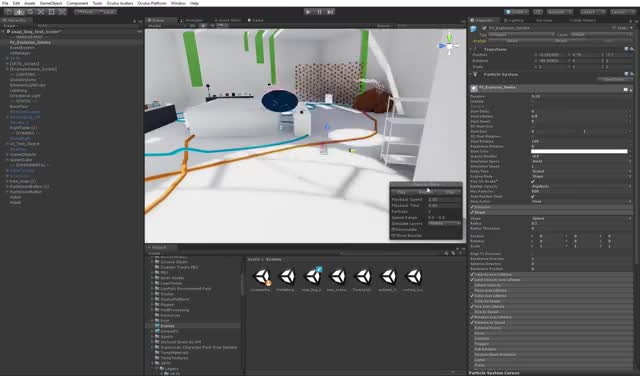Open the Simulate Layers dropdown
The image size is (640, 376).
pos(444,223)
